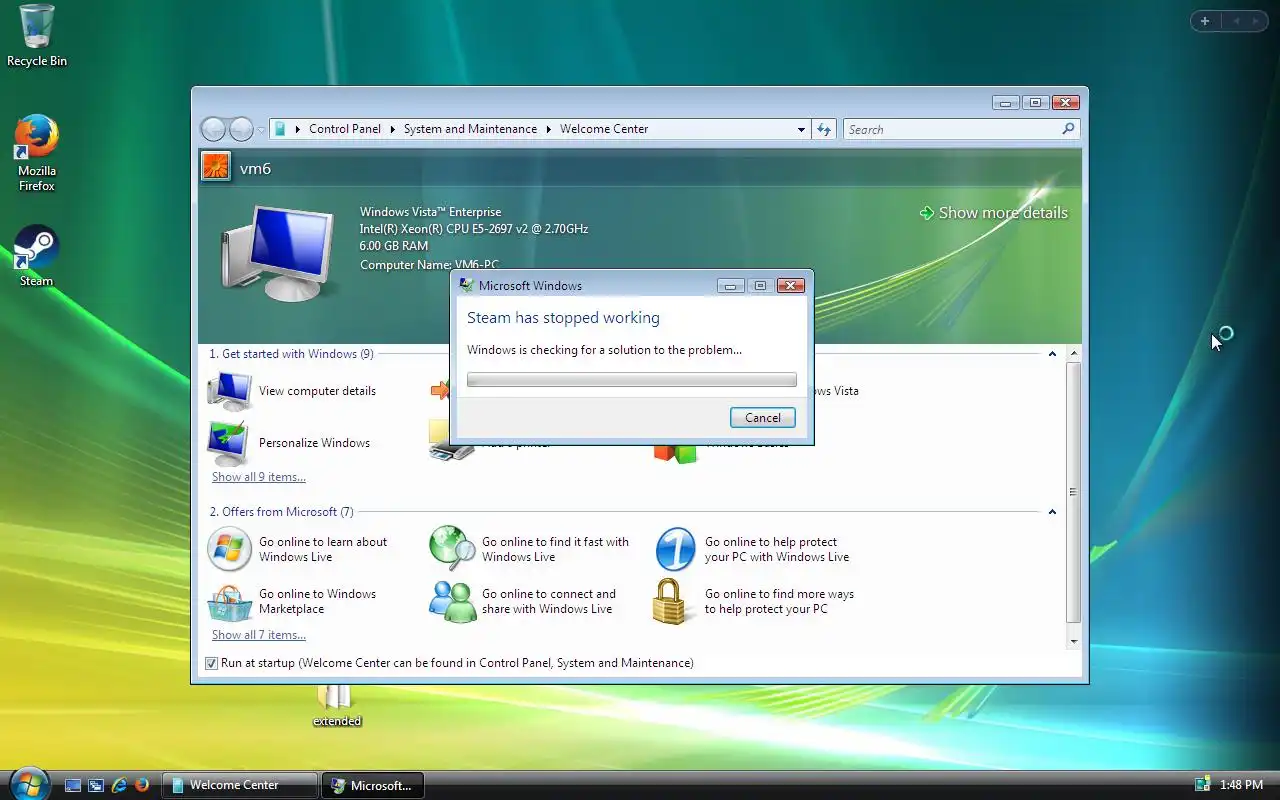The width and height of the screenshot is (1280, 800).
Task: Uncheck the Run at startup checkbox
Action: 211,663
